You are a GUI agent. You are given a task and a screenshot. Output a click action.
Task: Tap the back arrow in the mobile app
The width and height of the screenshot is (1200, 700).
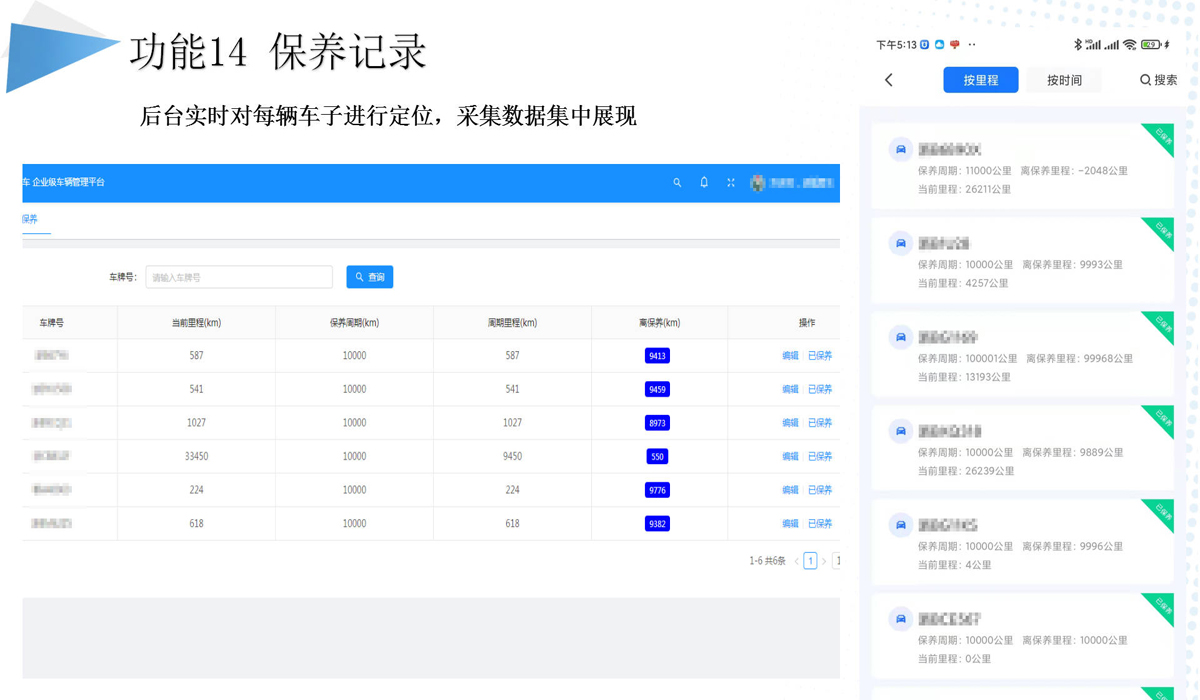point(889,80)
